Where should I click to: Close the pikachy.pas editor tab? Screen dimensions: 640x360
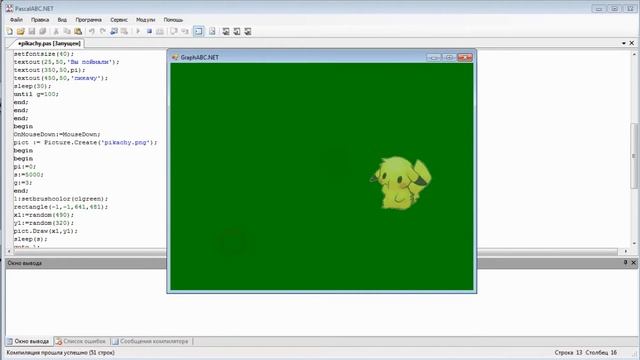click(632, 43)
